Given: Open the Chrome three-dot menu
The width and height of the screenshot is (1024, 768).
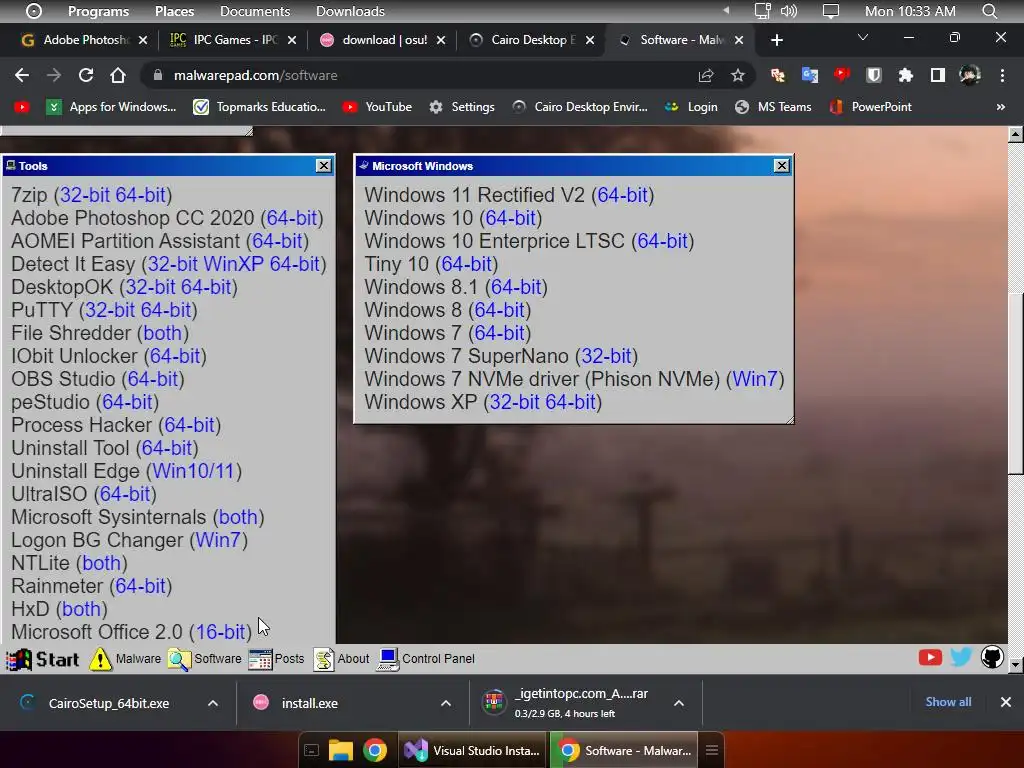Looking at the screenshot, I should [x=1002, y=76].
